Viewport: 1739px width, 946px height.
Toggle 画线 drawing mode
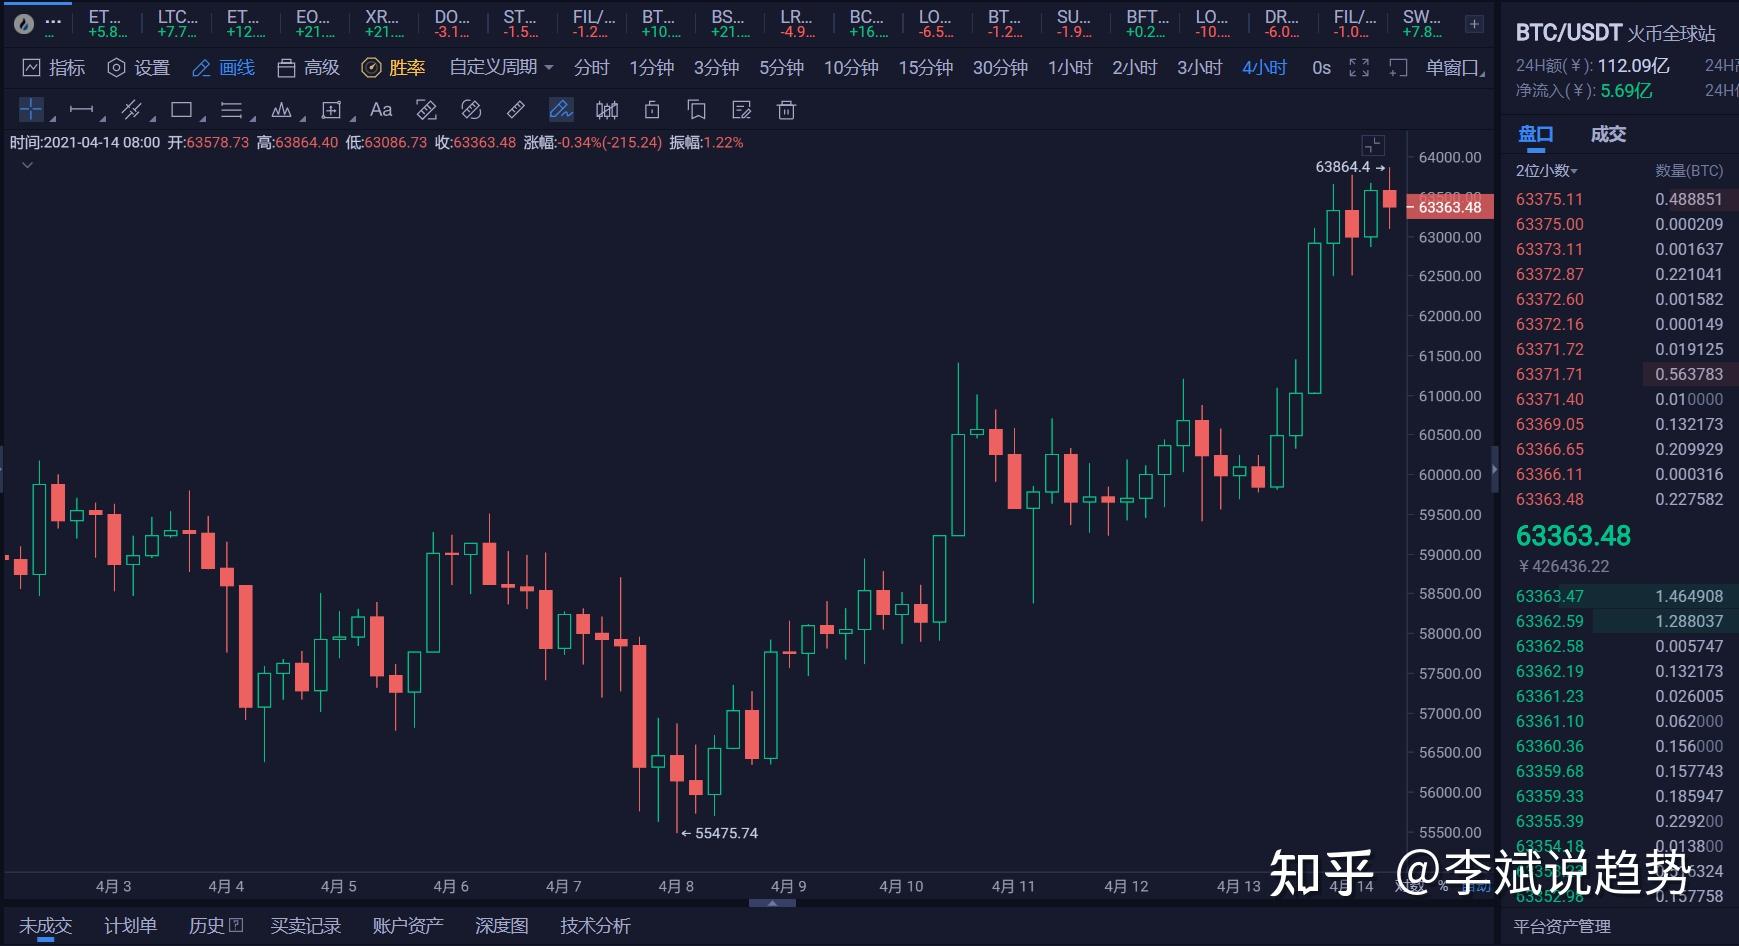pyautogui.click(x=224, y=67)
